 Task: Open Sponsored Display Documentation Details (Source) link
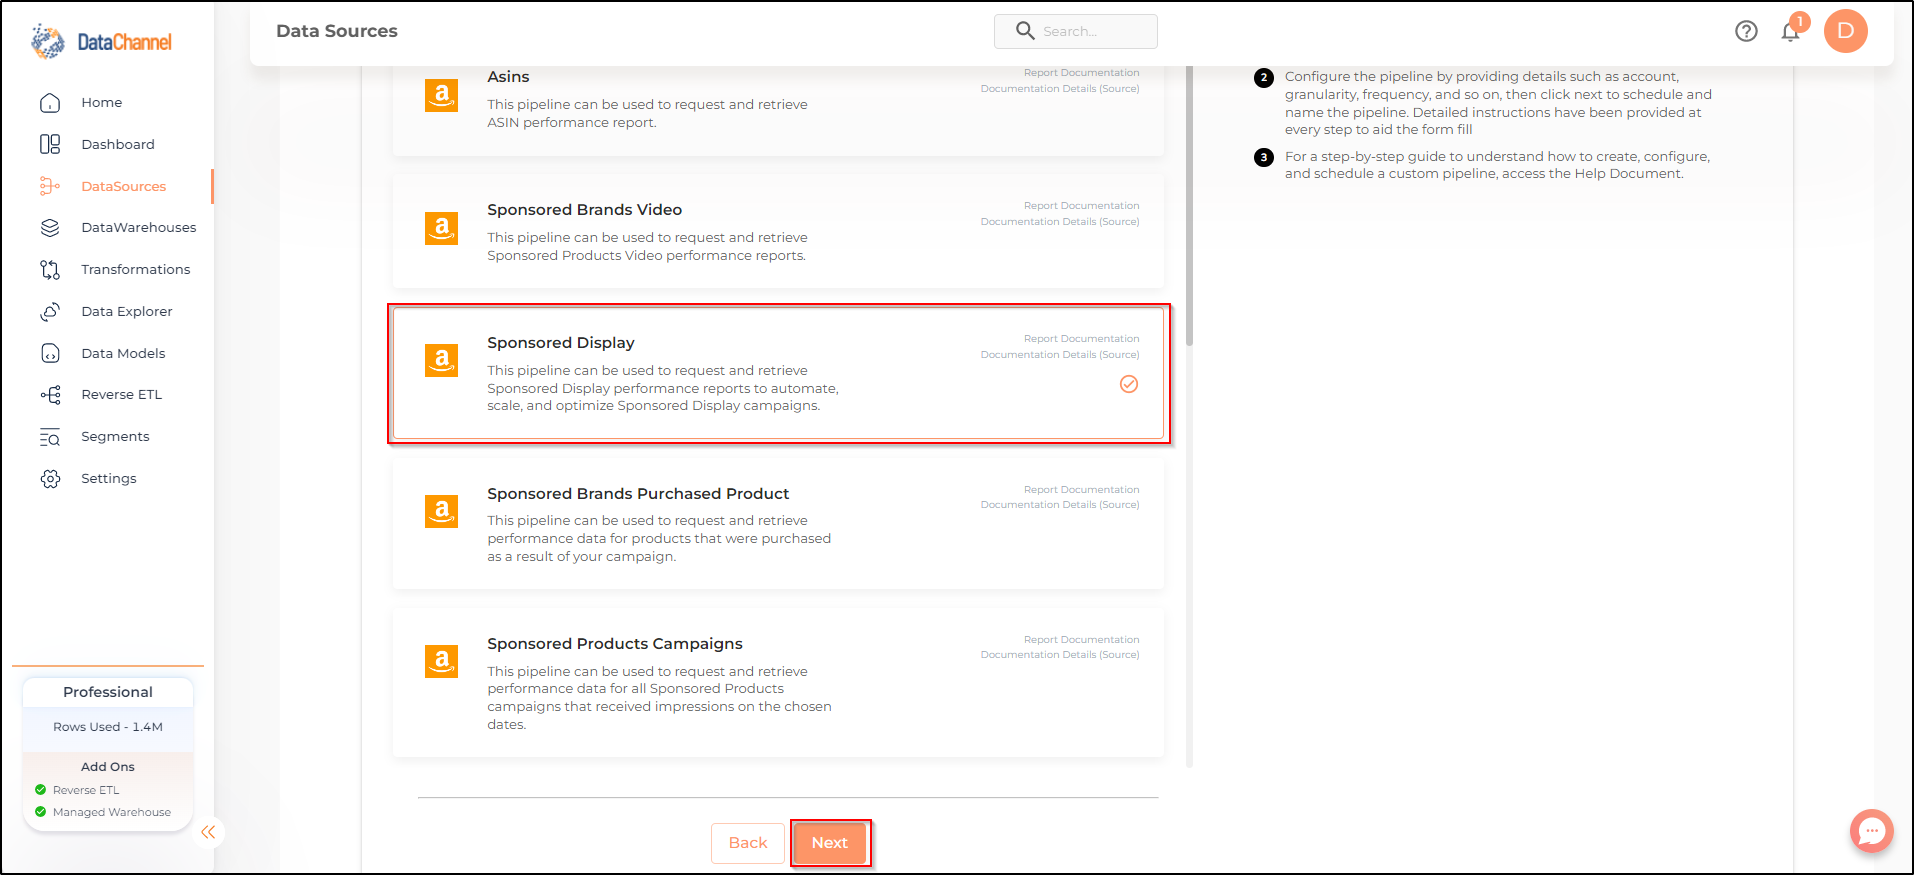coord(1060,355)
